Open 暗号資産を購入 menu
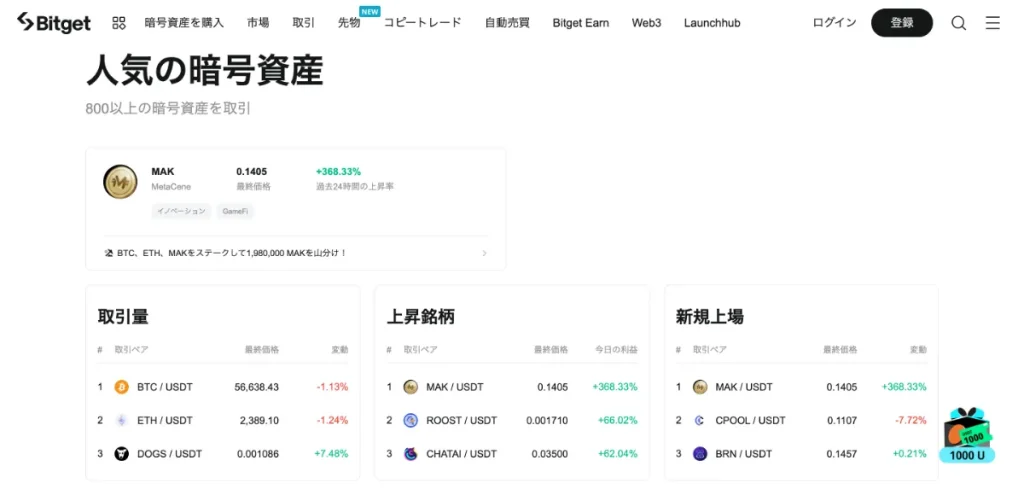The height and width of the screenshot is (495, 1024). [184, 23]
